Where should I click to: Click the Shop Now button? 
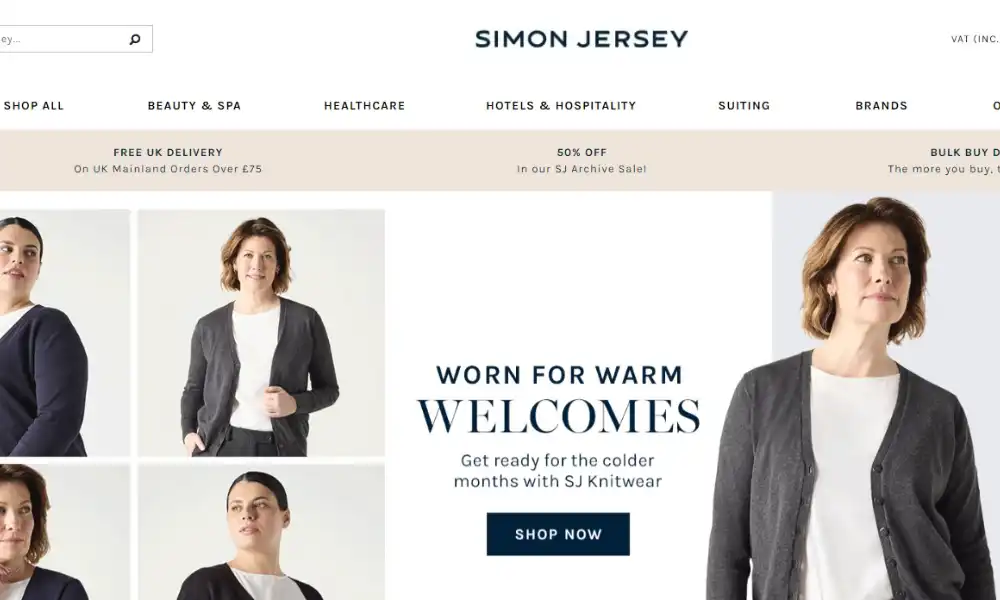point(558,534)
